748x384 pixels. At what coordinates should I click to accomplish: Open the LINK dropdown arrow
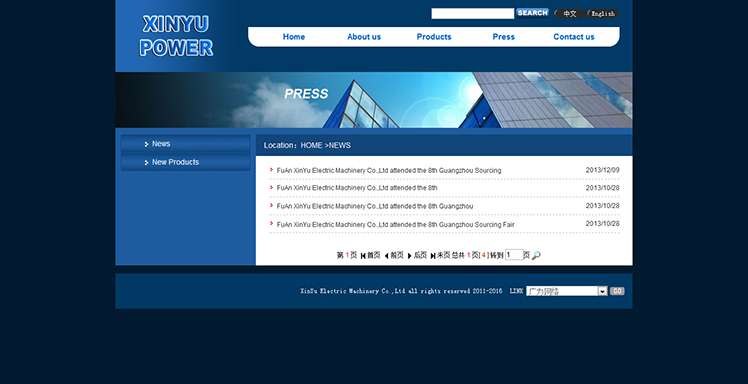click(x=603, y=291)
